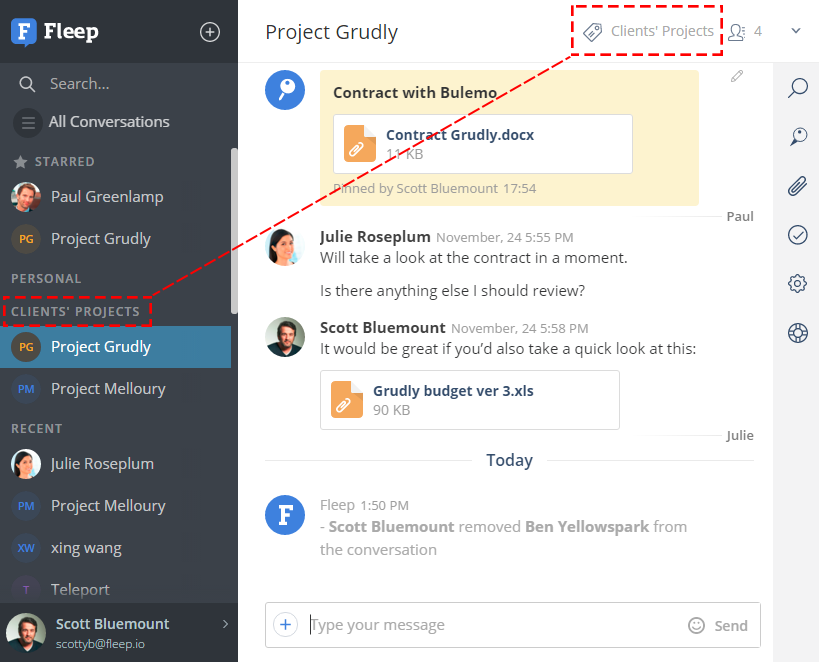Click the Clients' Projects label text in header
819x662 pixels.
(x=662, y=31)
